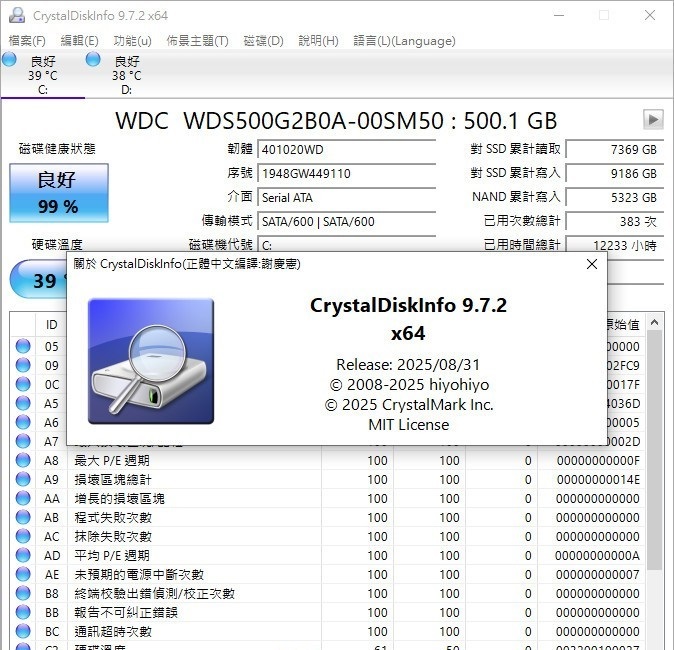Click the status icon for attribute AB
The width and height of the screenshot is (674, 650).
(x=23, y=517)
